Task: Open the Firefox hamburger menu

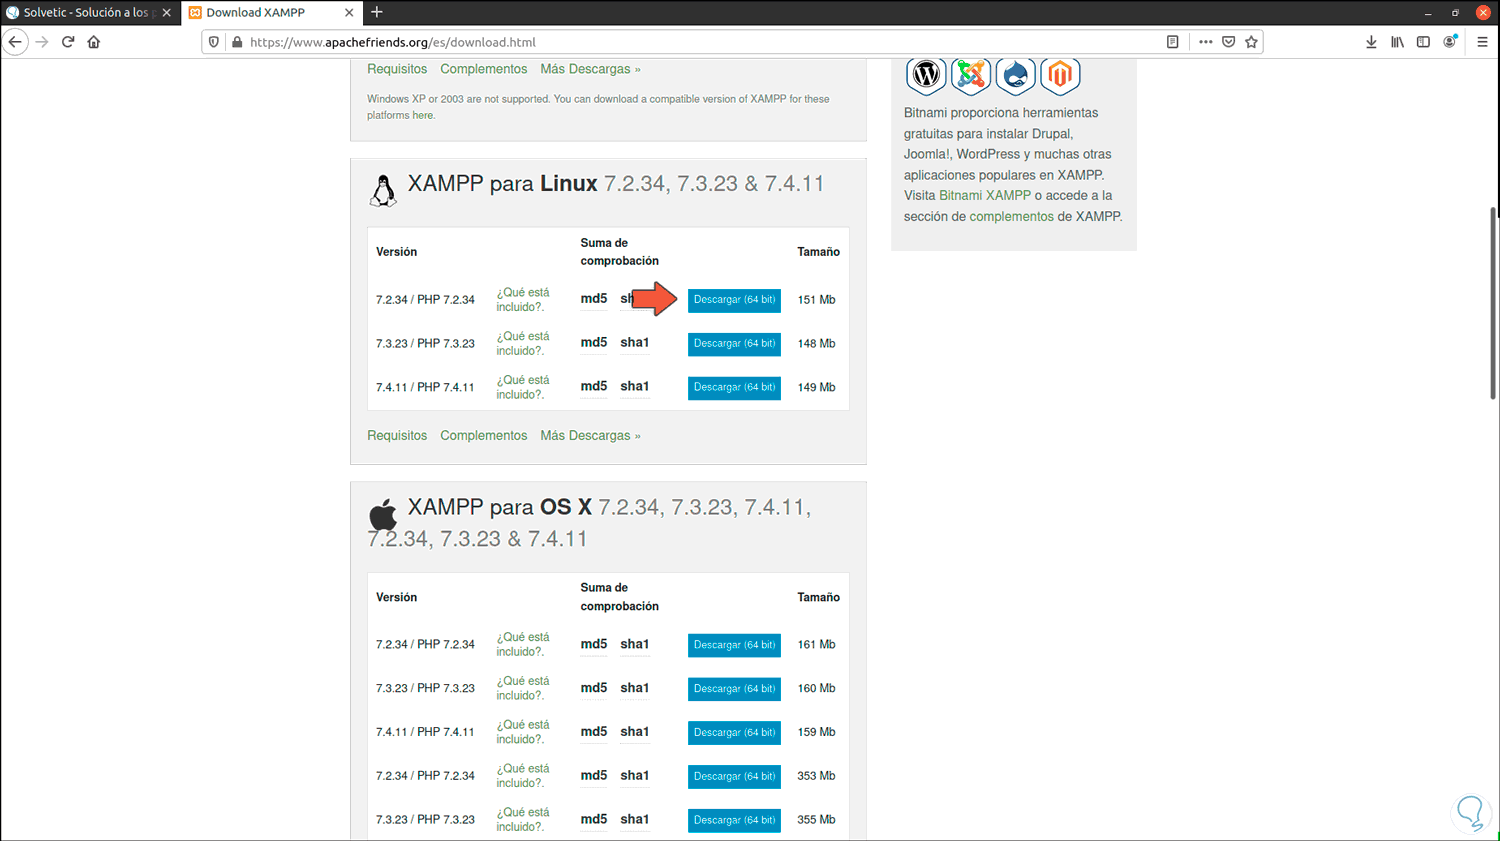Action: 1482,42
